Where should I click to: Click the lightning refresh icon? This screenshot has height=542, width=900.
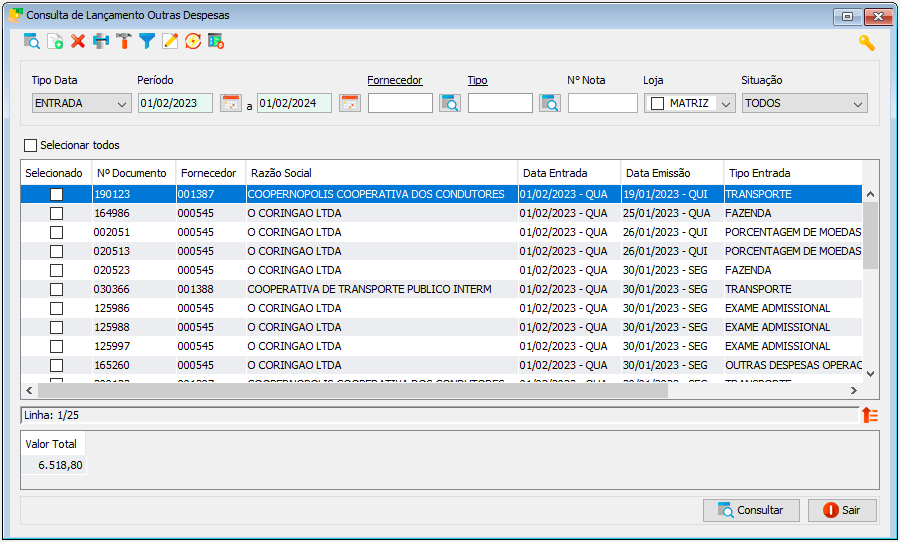(x=193, y=41)
